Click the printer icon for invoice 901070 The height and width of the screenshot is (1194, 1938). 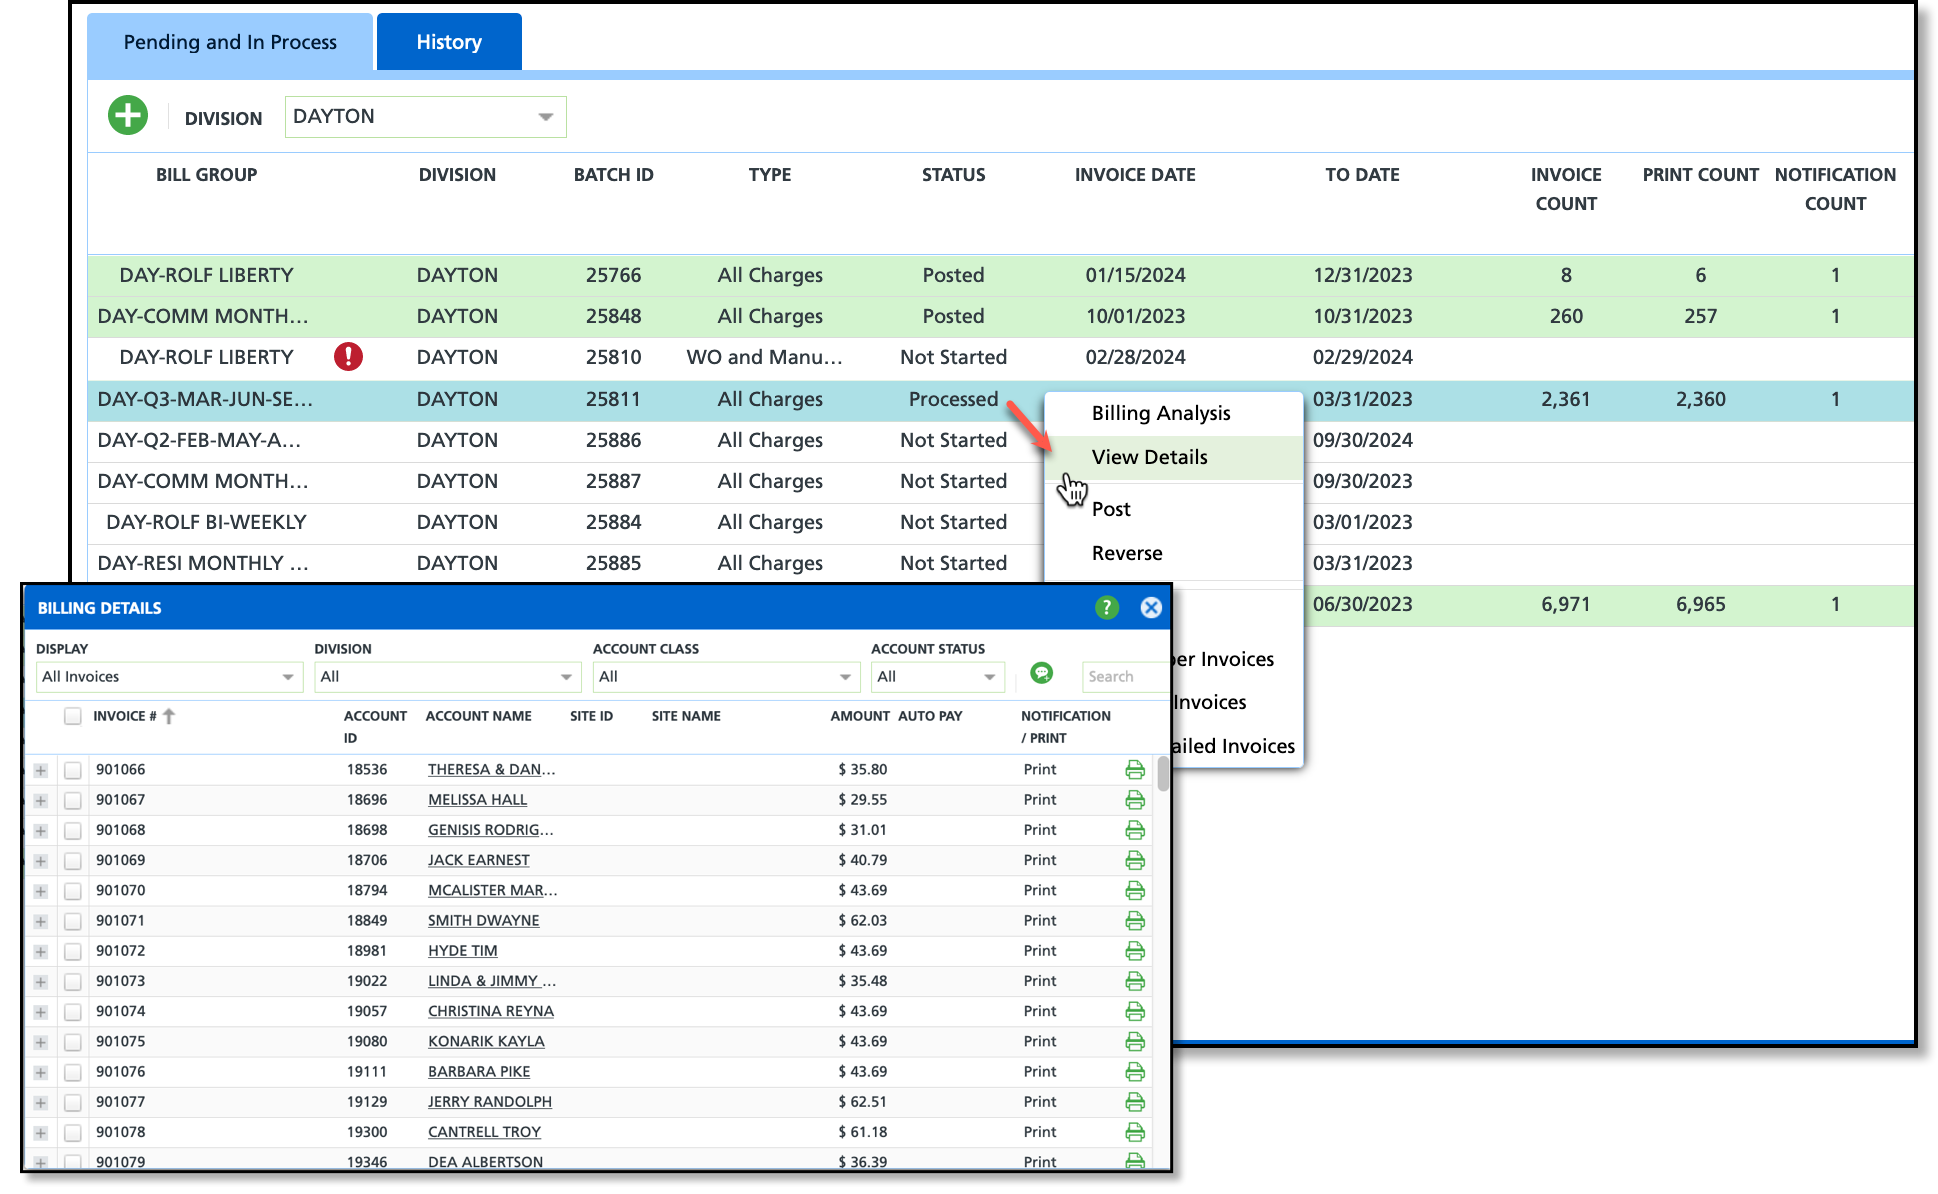click(1135, 890)
